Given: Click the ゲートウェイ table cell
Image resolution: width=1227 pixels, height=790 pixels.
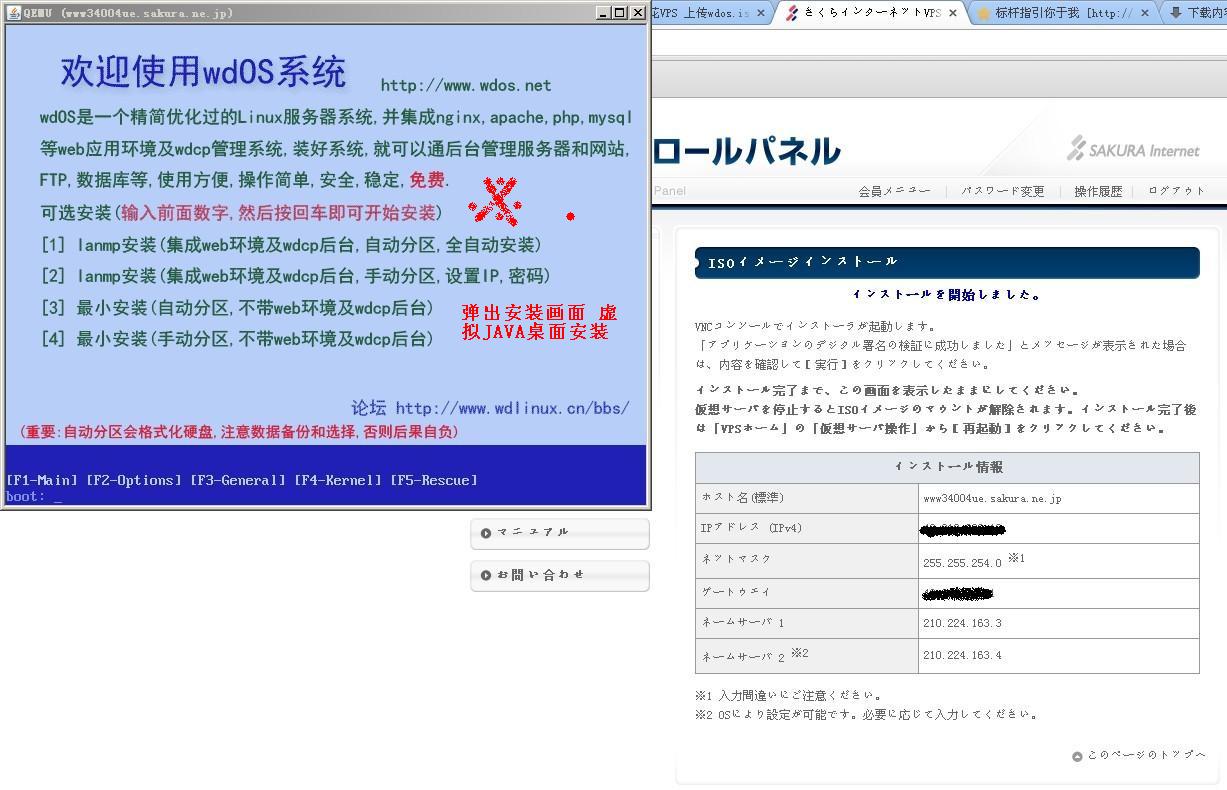Looking at the screenshot, I should tap(807, 592).
